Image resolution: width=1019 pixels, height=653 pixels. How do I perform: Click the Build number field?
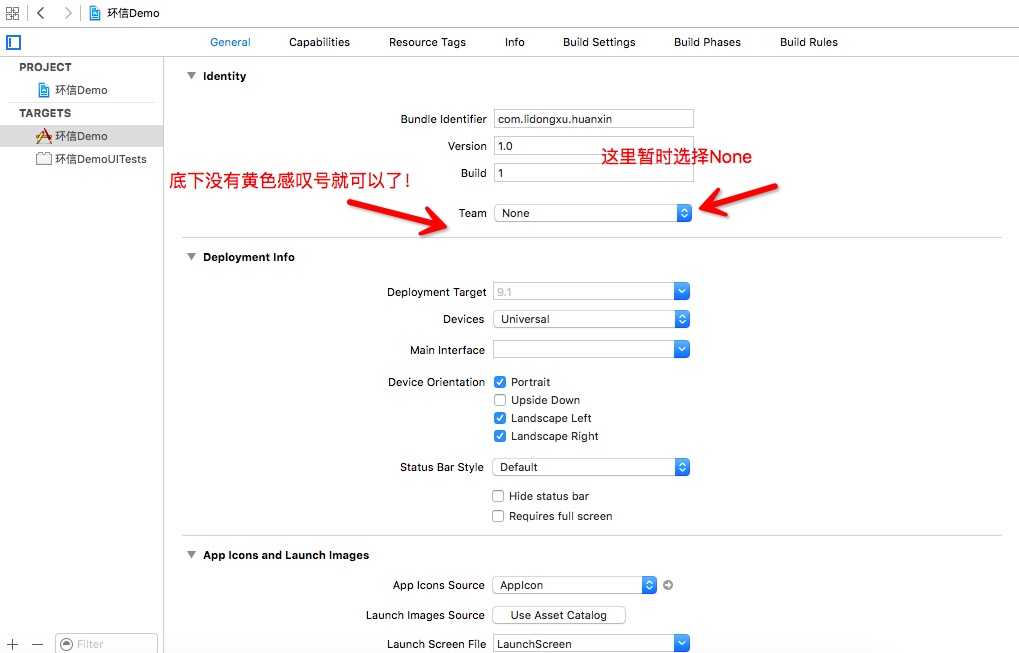click(x=593, y=173)
